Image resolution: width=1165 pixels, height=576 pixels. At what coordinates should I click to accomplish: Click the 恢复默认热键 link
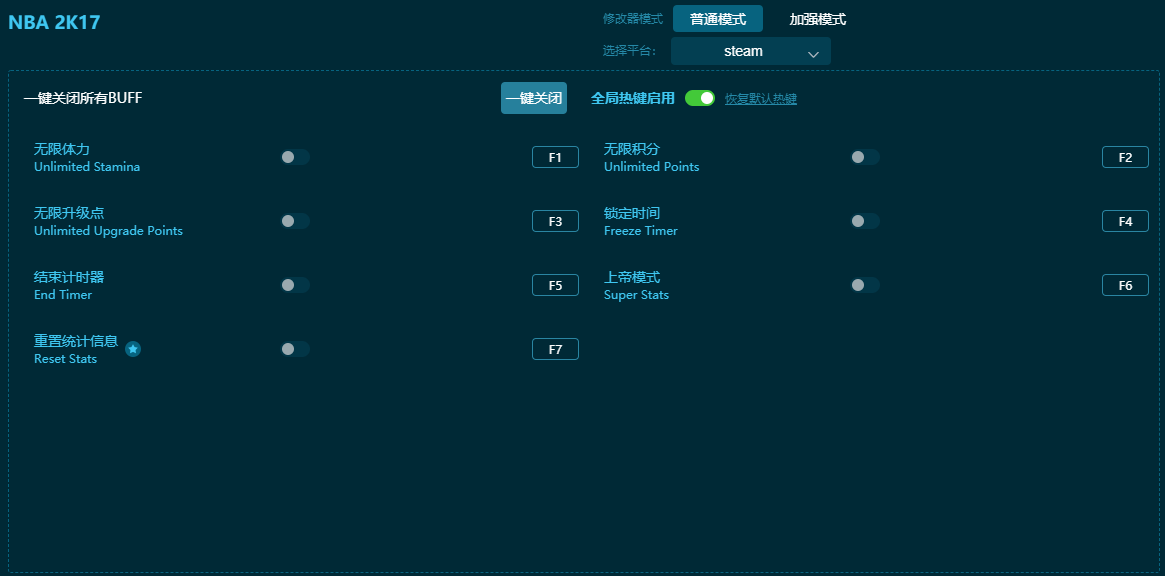pos(760,99)
